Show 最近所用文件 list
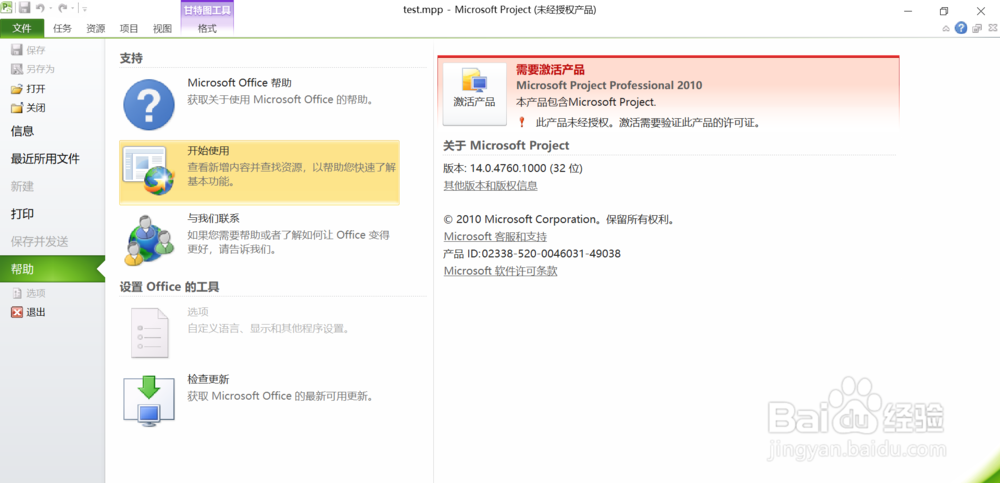 [45, 159]
